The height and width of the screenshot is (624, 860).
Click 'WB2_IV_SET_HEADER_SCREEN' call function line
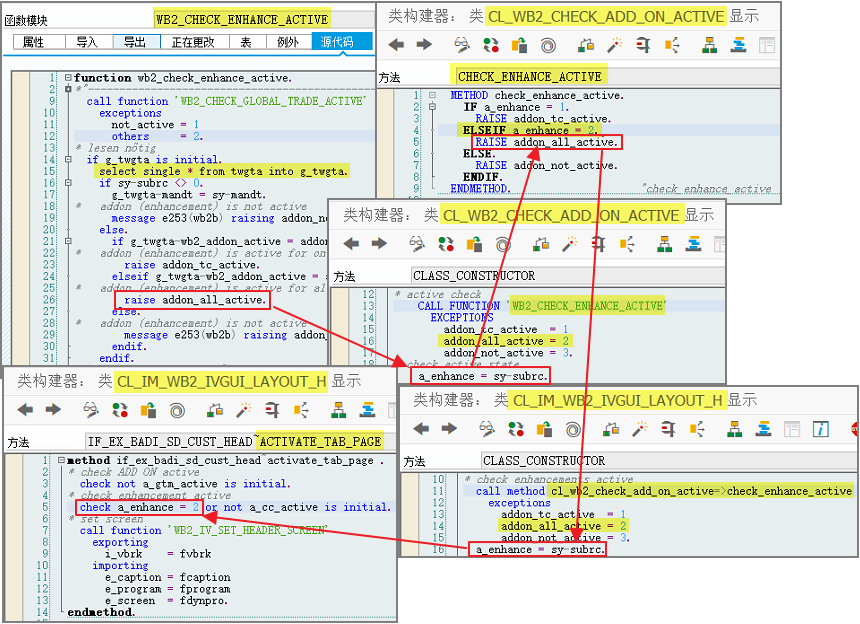click(203, 530)
